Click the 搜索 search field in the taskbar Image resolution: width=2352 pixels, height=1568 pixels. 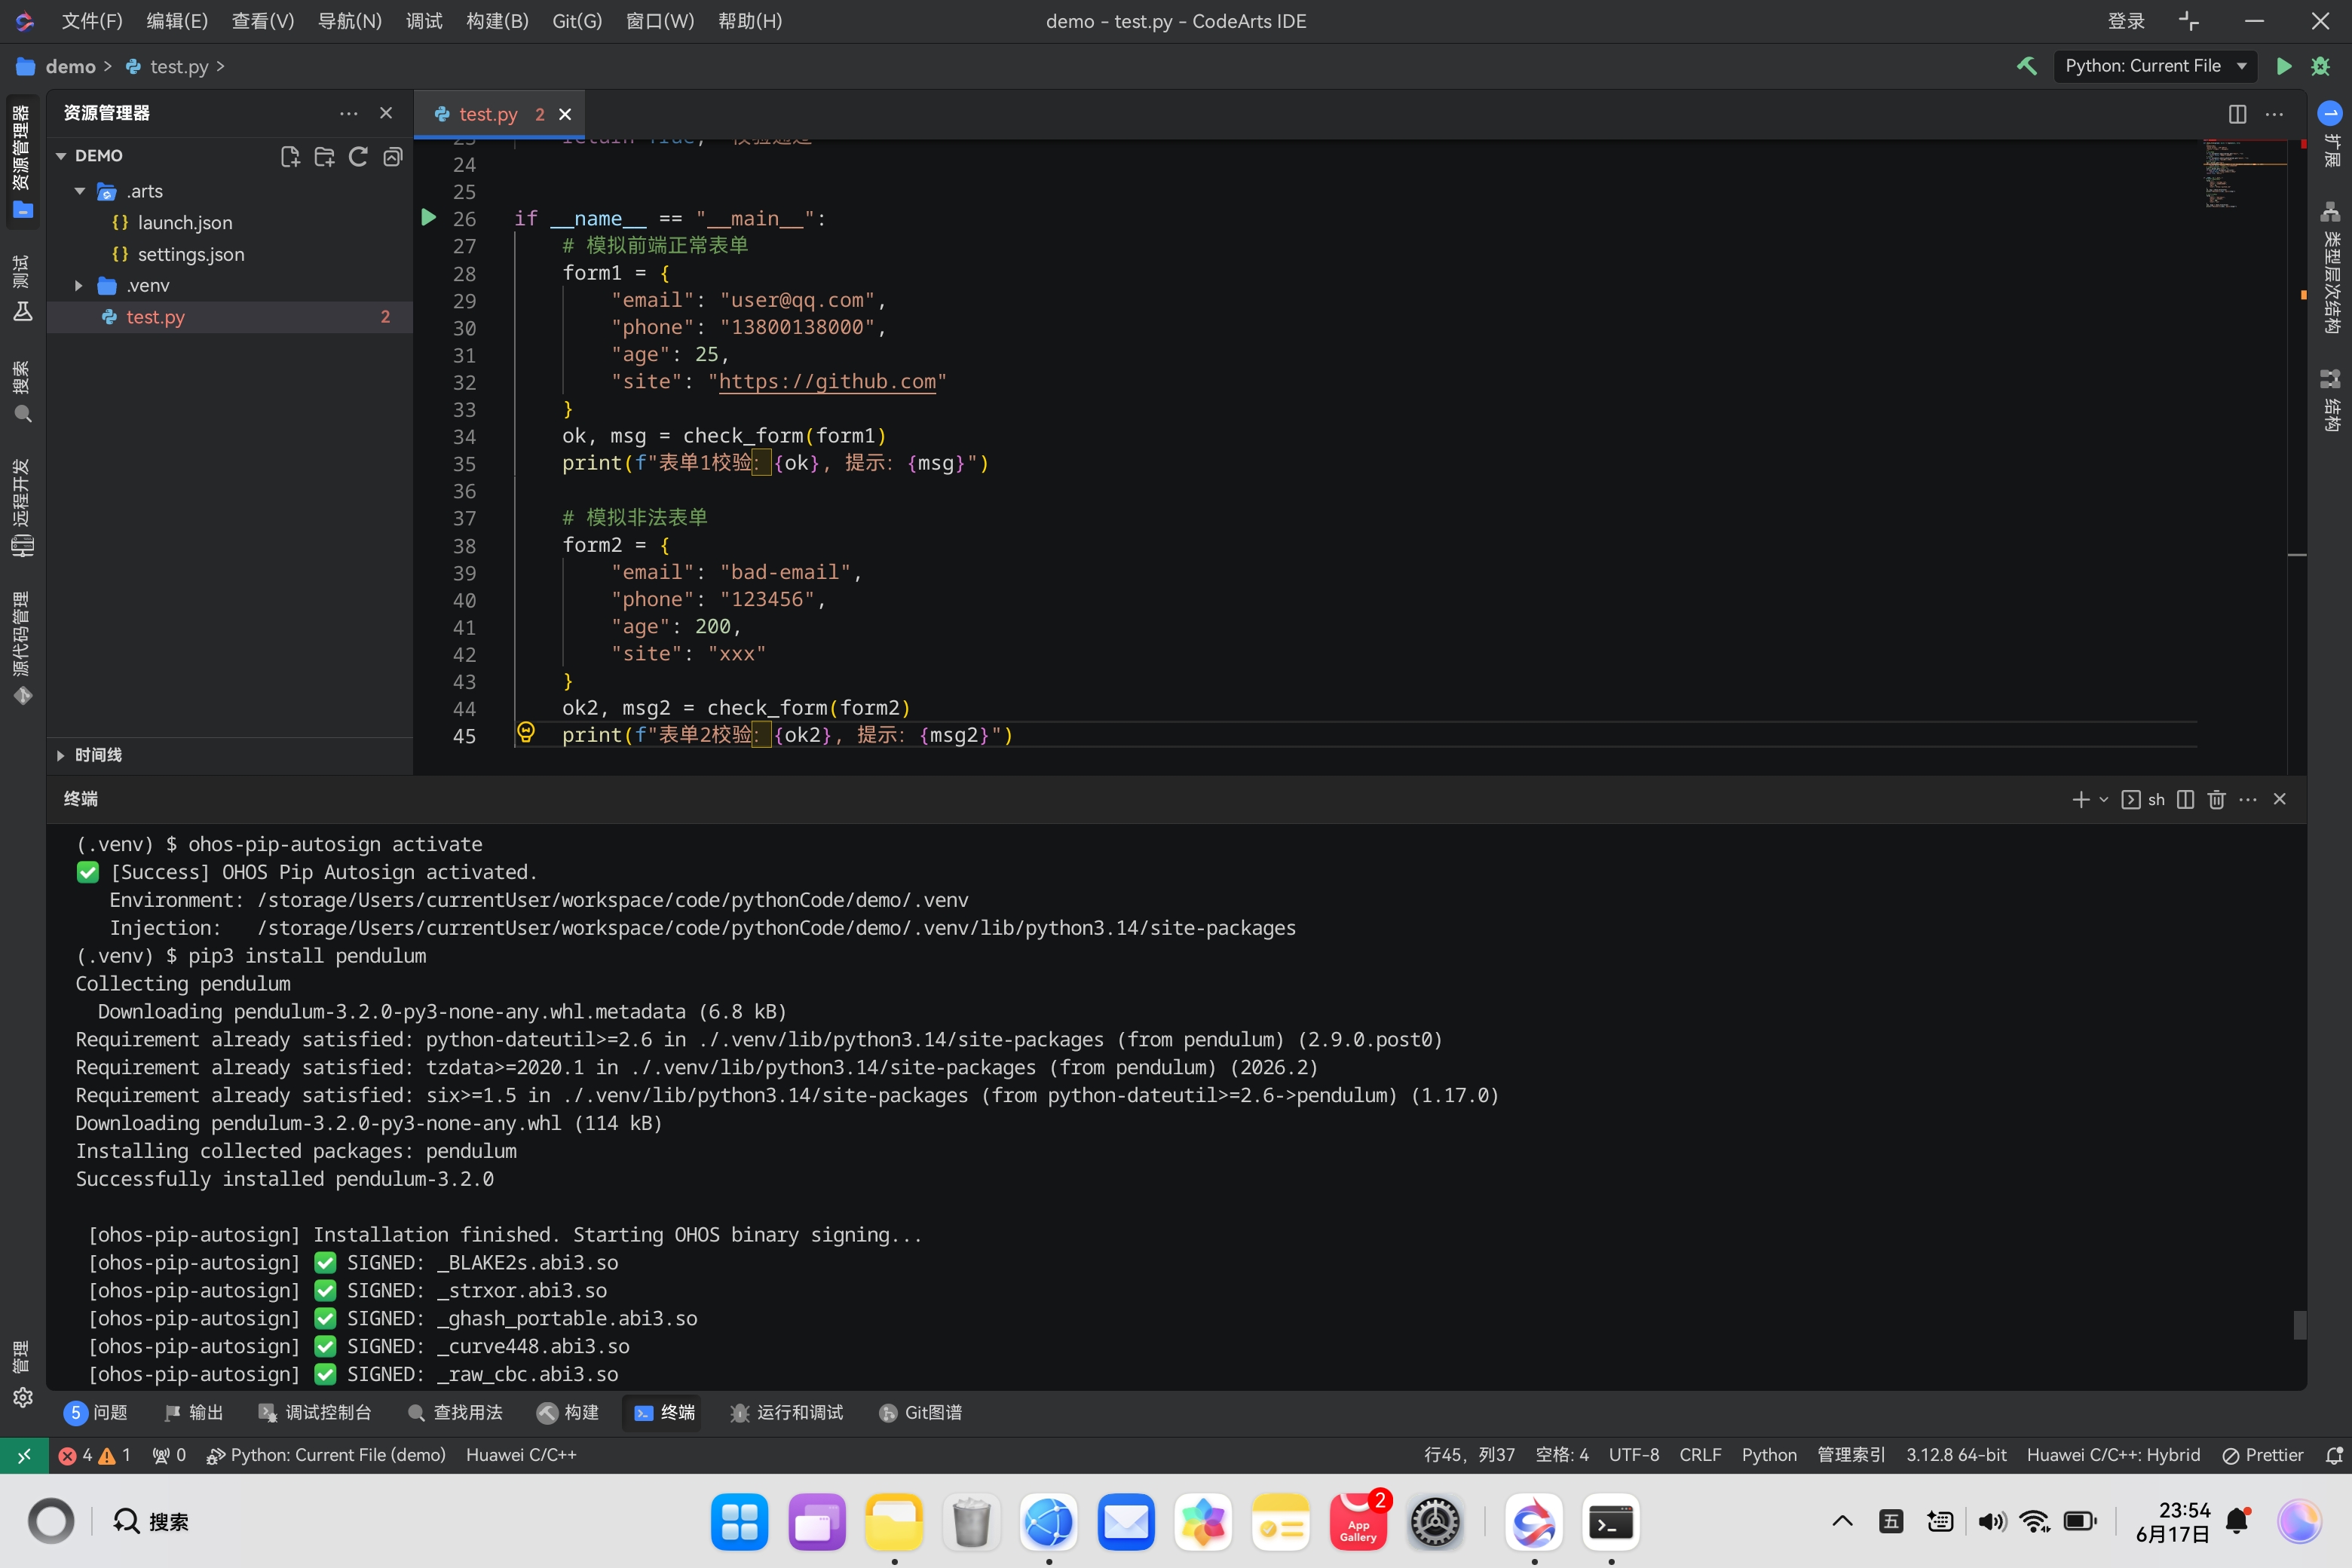coord(150,1522)
